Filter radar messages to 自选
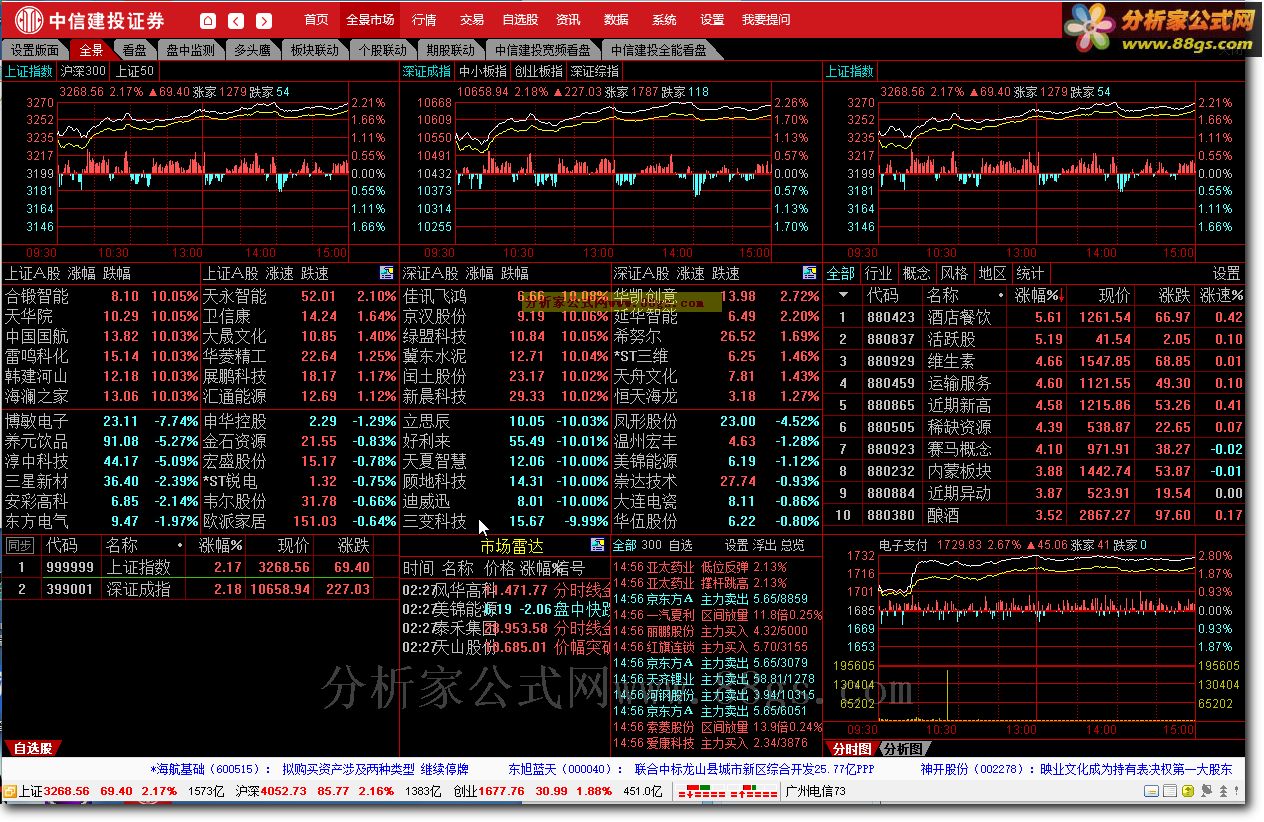The width and height of the screenshot is (1264, 822). 680,545
